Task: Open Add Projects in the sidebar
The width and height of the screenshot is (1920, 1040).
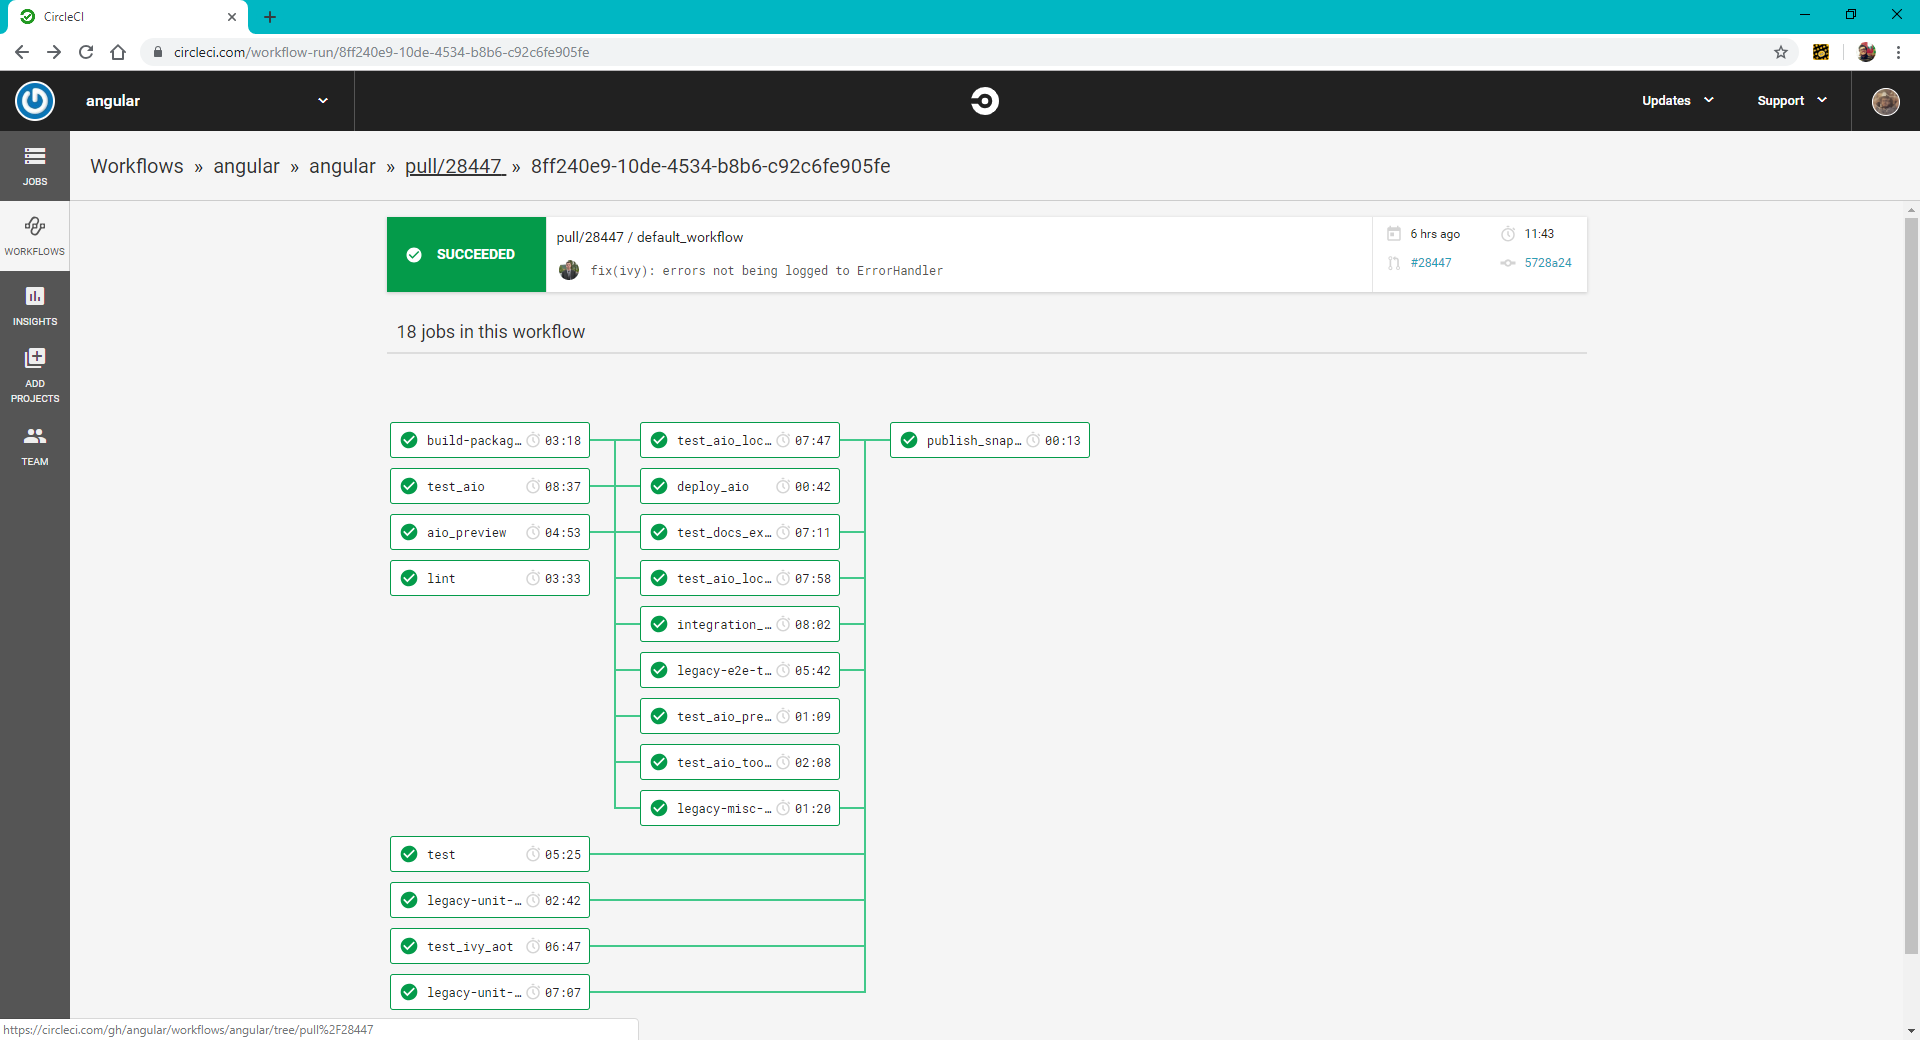Action: click(35, 375)
